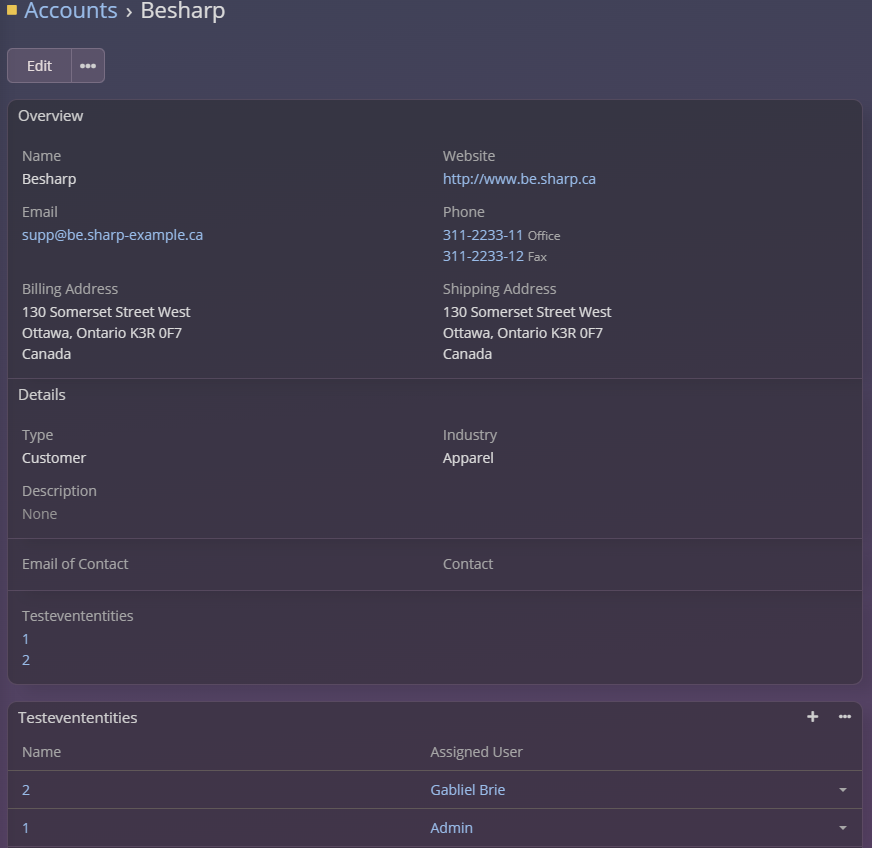872x848 pixels.
Task: Open record 2 in Testevententities list
Action: click(26, 790)
